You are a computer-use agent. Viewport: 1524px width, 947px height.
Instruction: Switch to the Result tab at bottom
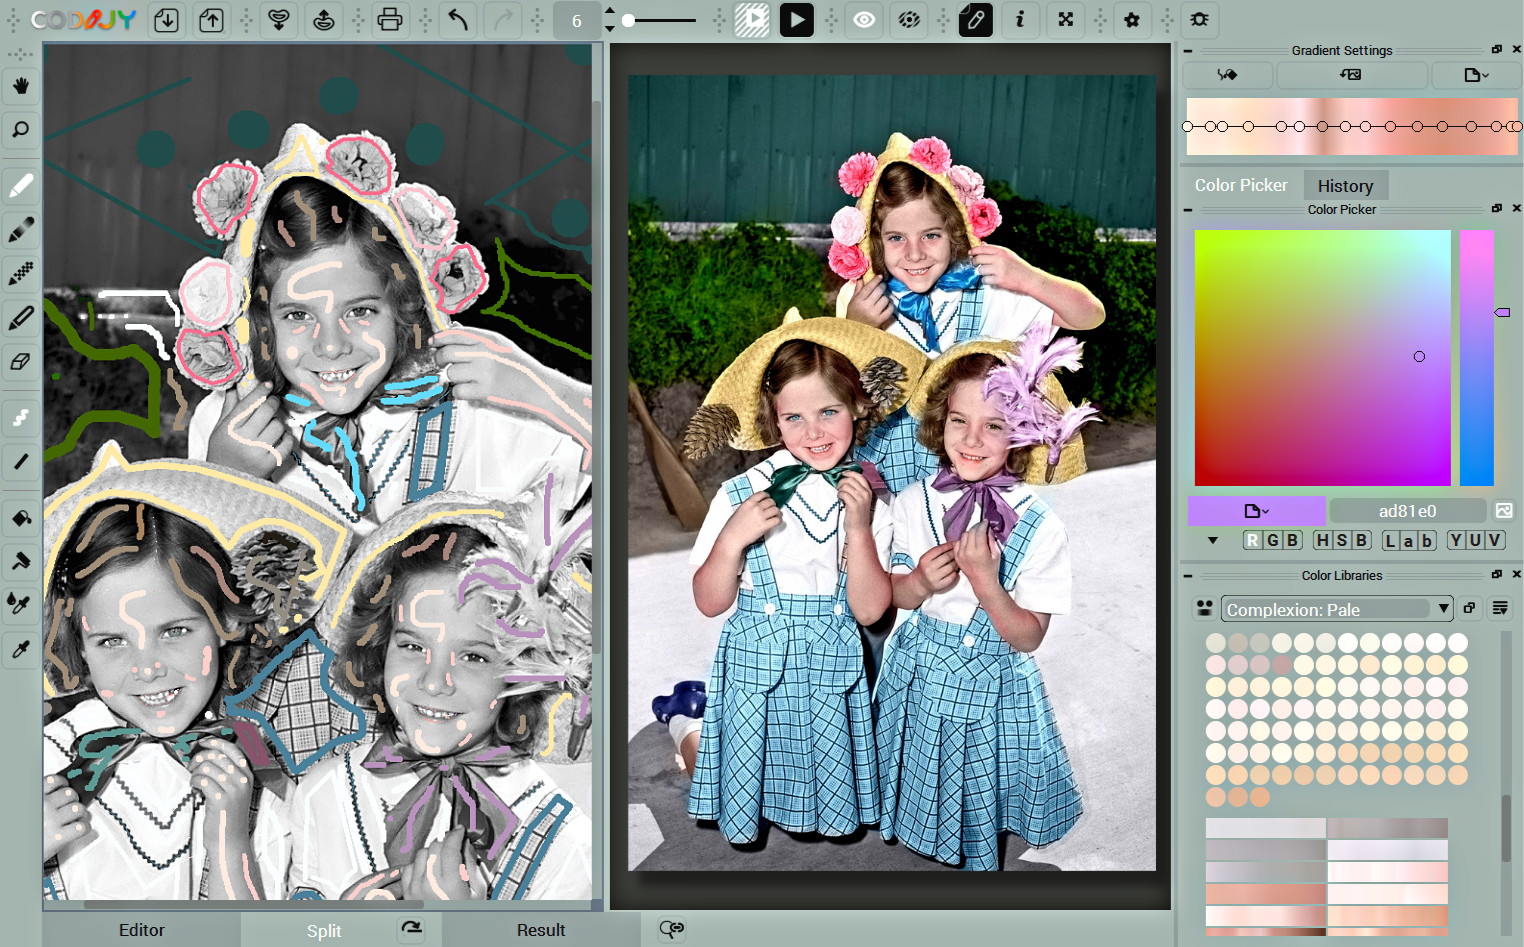[x=541, y=930]
